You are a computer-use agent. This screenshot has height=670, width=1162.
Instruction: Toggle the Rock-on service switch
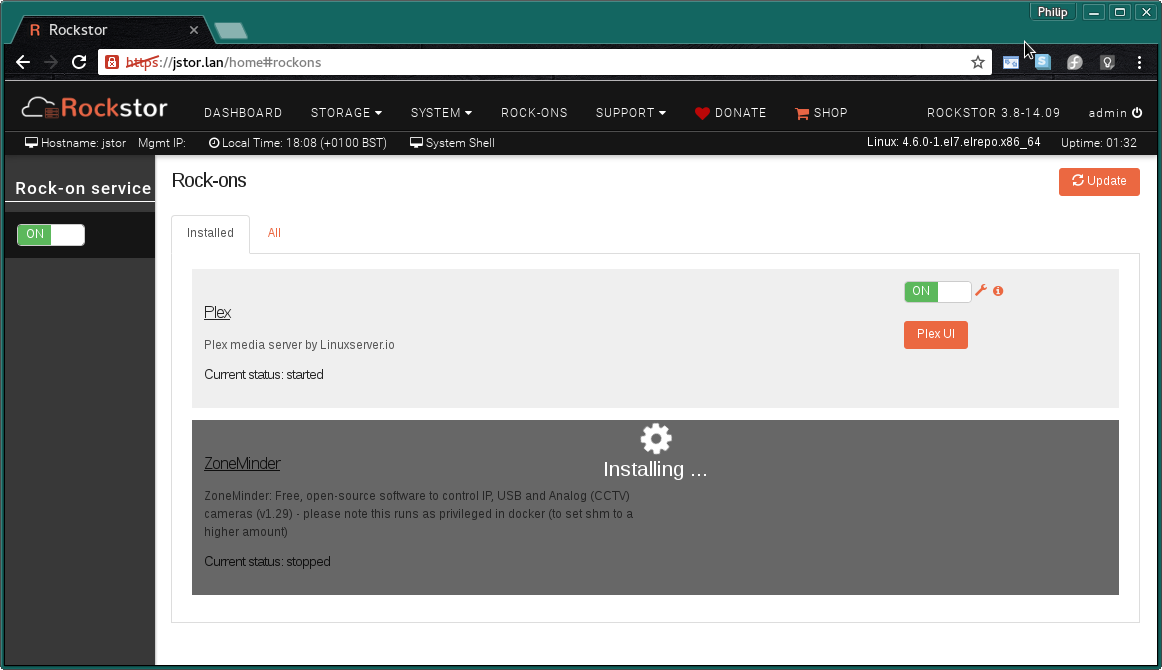pyautogui.click(x=50, y=234)
